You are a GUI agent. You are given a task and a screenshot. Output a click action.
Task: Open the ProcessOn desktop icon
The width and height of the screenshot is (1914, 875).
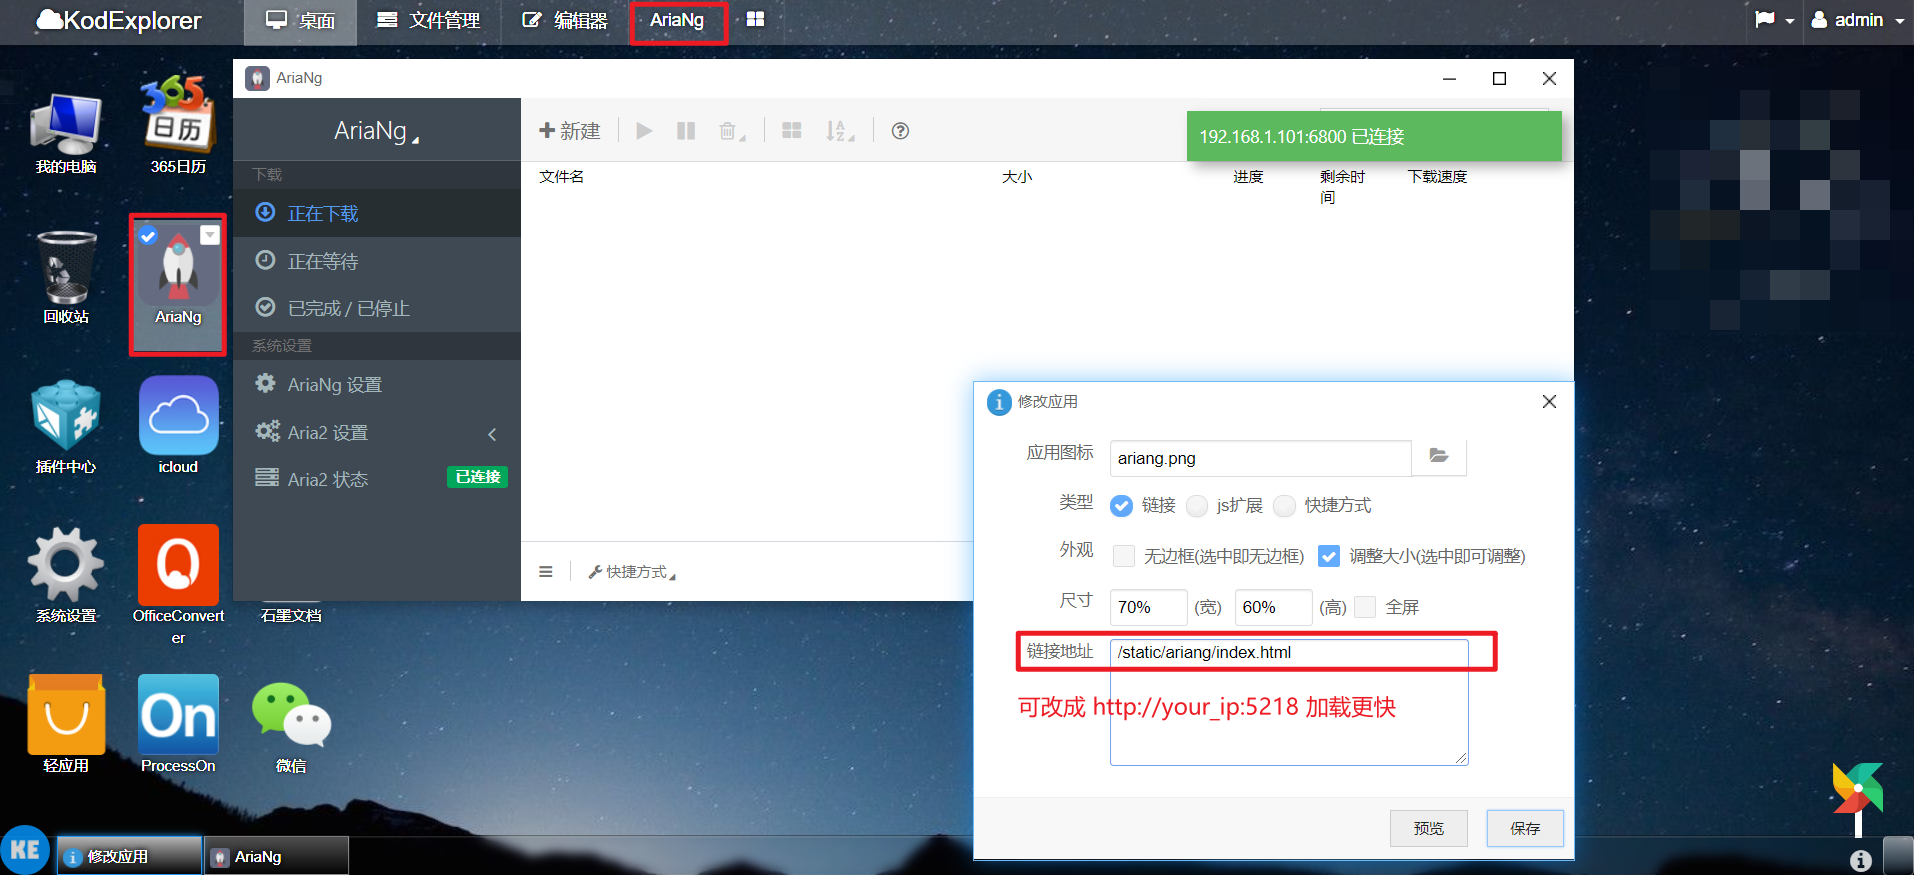pyautogui.click(x=178, y=726)
